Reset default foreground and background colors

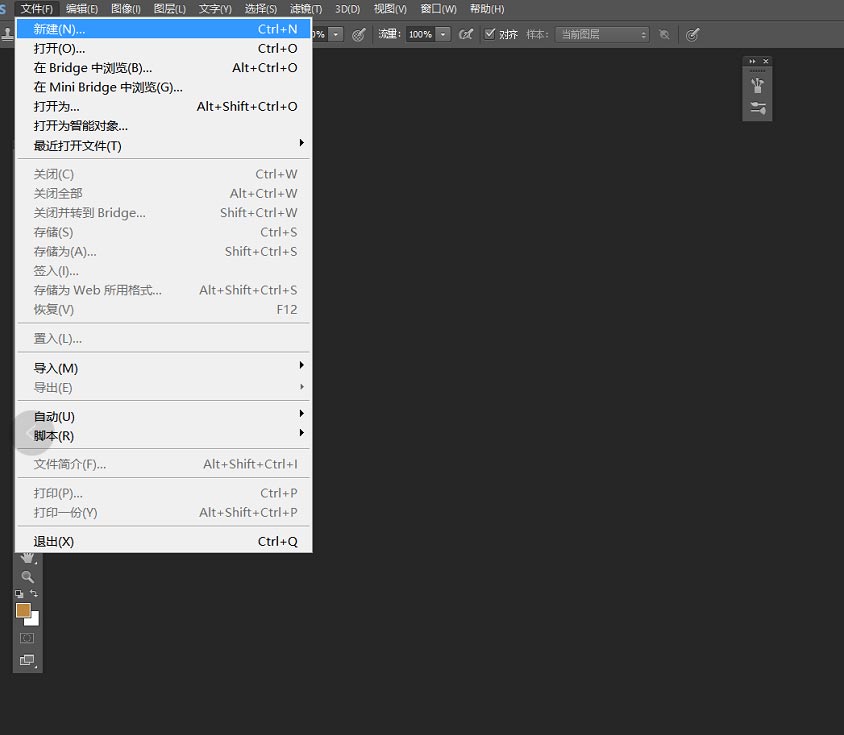coord(19,593)
